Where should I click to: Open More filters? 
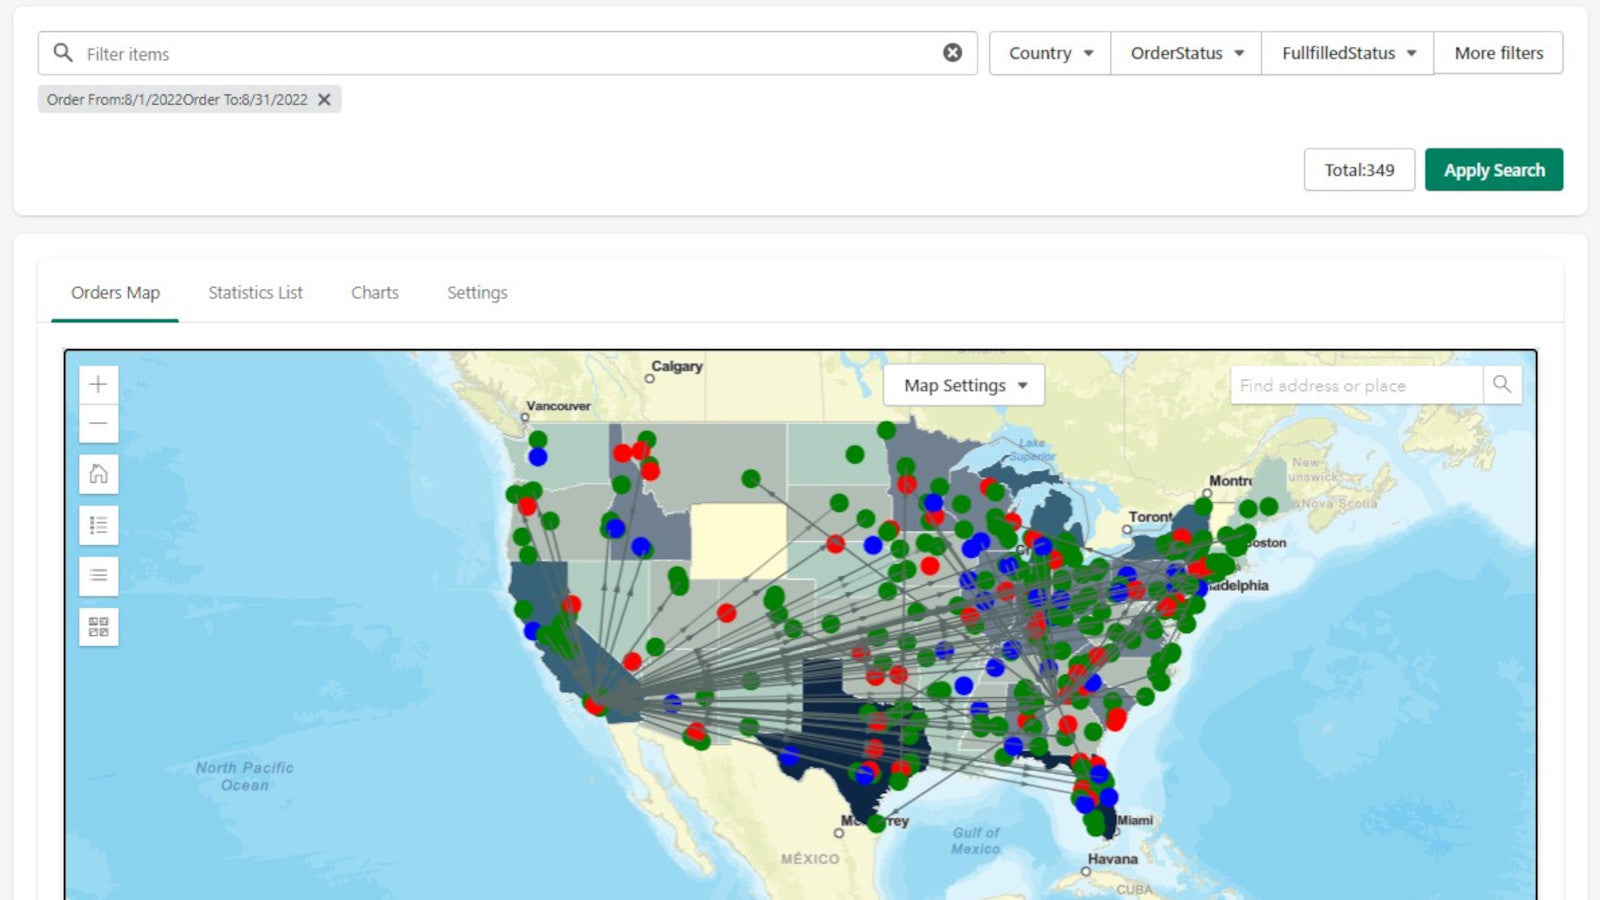pos(1499,53)
